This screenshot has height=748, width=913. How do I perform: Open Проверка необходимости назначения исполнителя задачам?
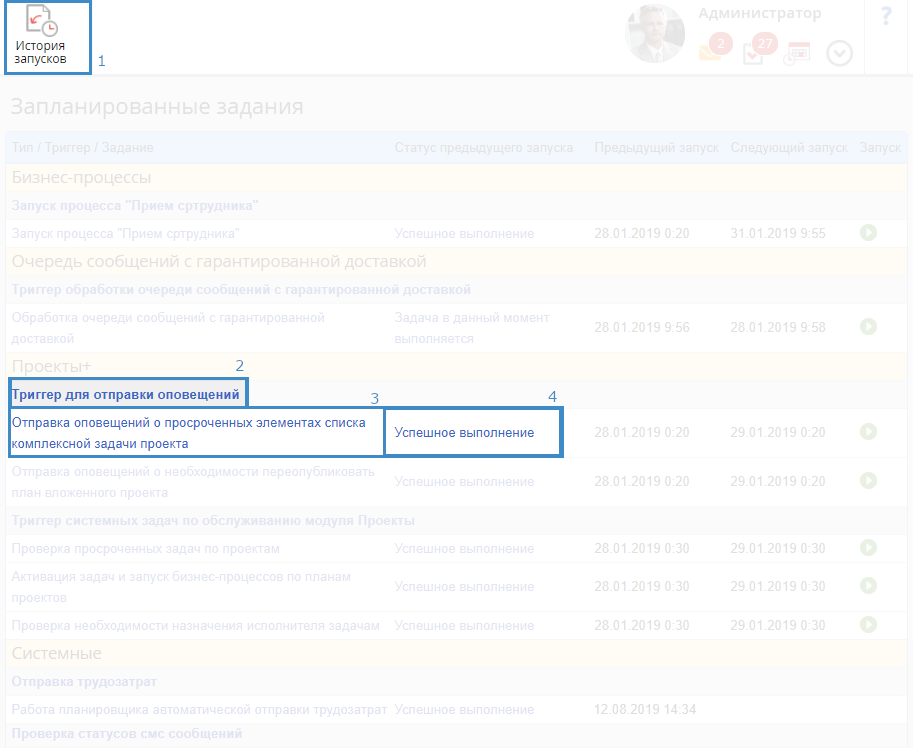tap(196, 626)
